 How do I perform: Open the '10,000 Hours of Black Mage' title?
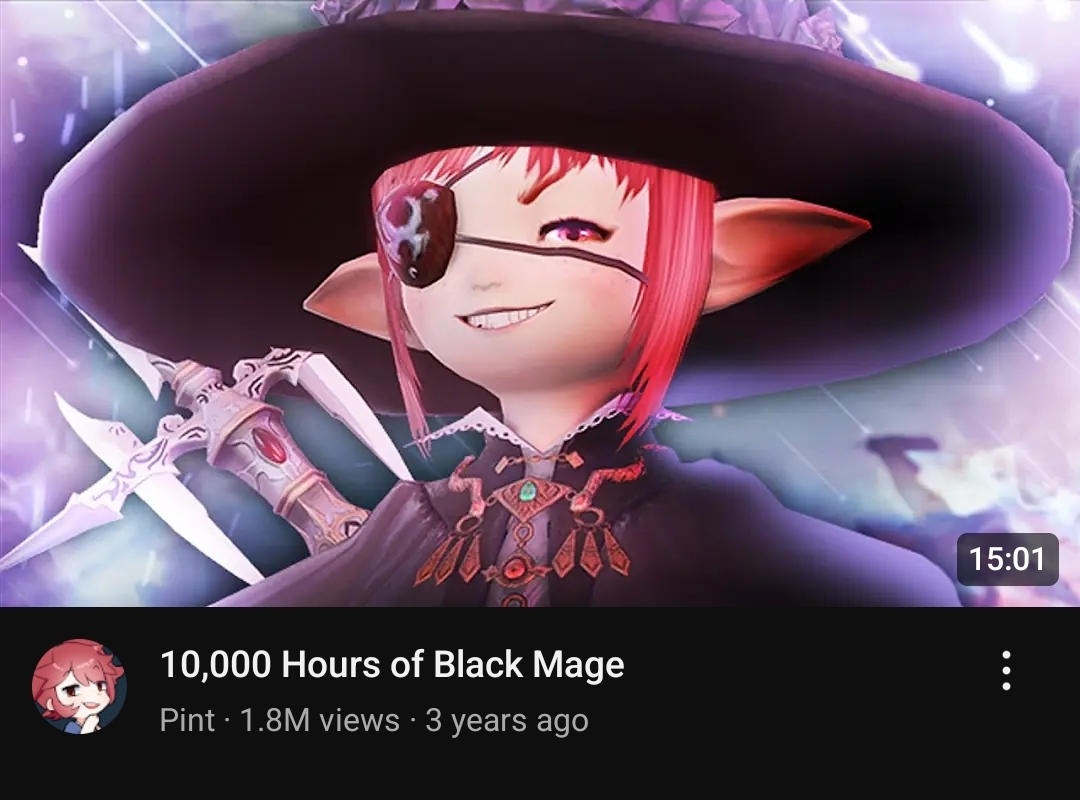[x=392, y=664]
